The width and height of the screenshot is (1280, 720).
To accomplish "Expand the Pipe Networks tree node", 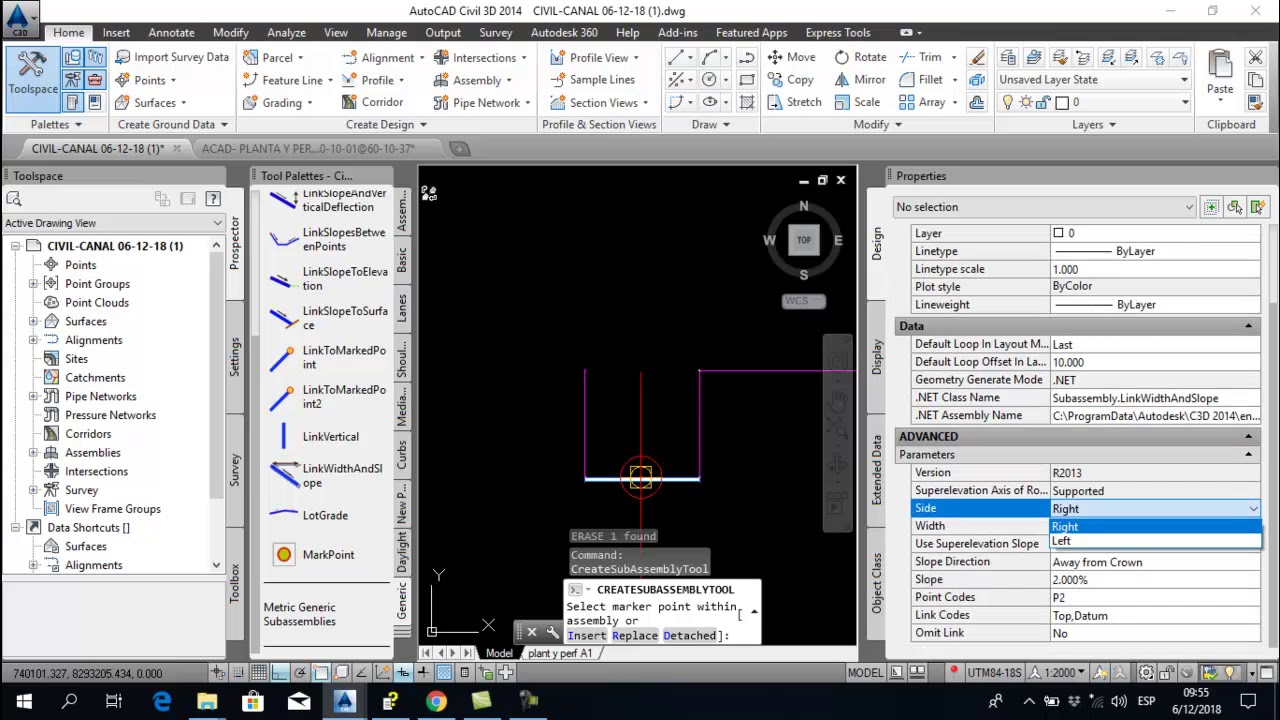I will tap(33, 396).
